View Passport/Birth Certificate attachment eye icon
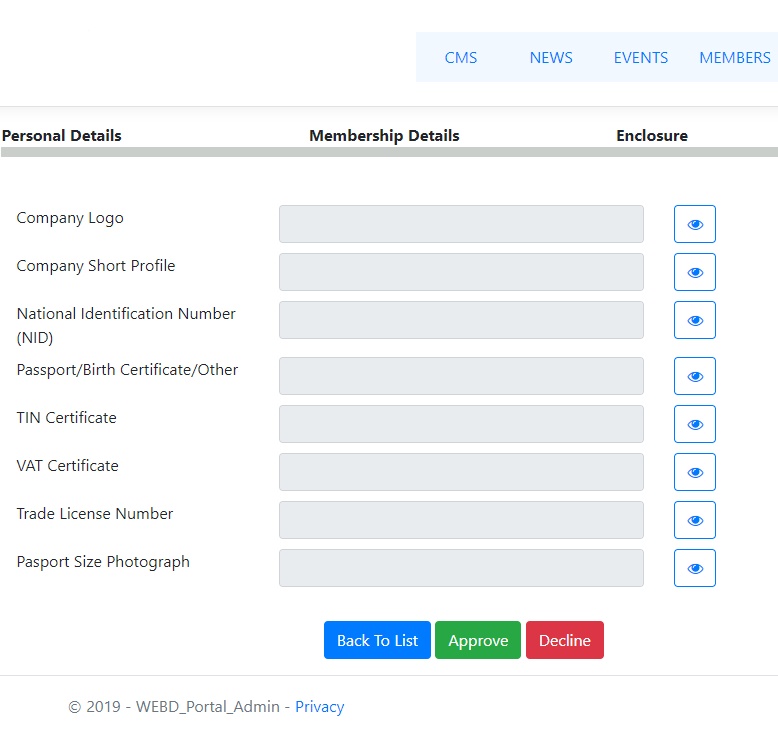This screenshot has height=734, width=778. [694, 376]
